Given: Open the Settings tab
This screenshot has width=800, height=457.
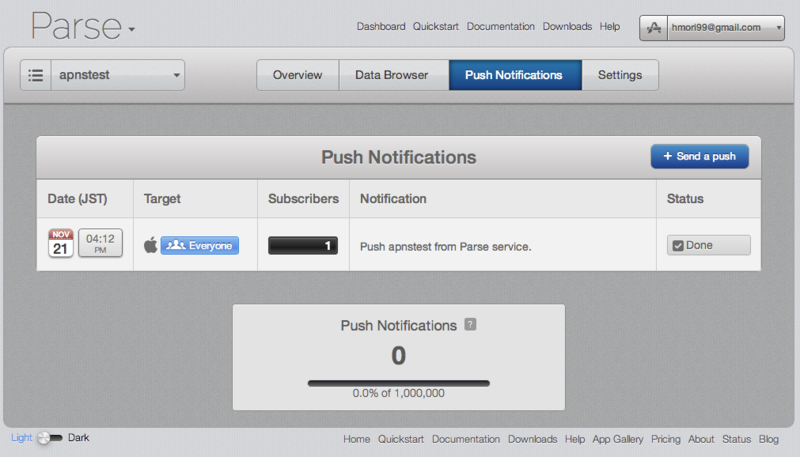Looking at the screenshot, I should (620, 75).
